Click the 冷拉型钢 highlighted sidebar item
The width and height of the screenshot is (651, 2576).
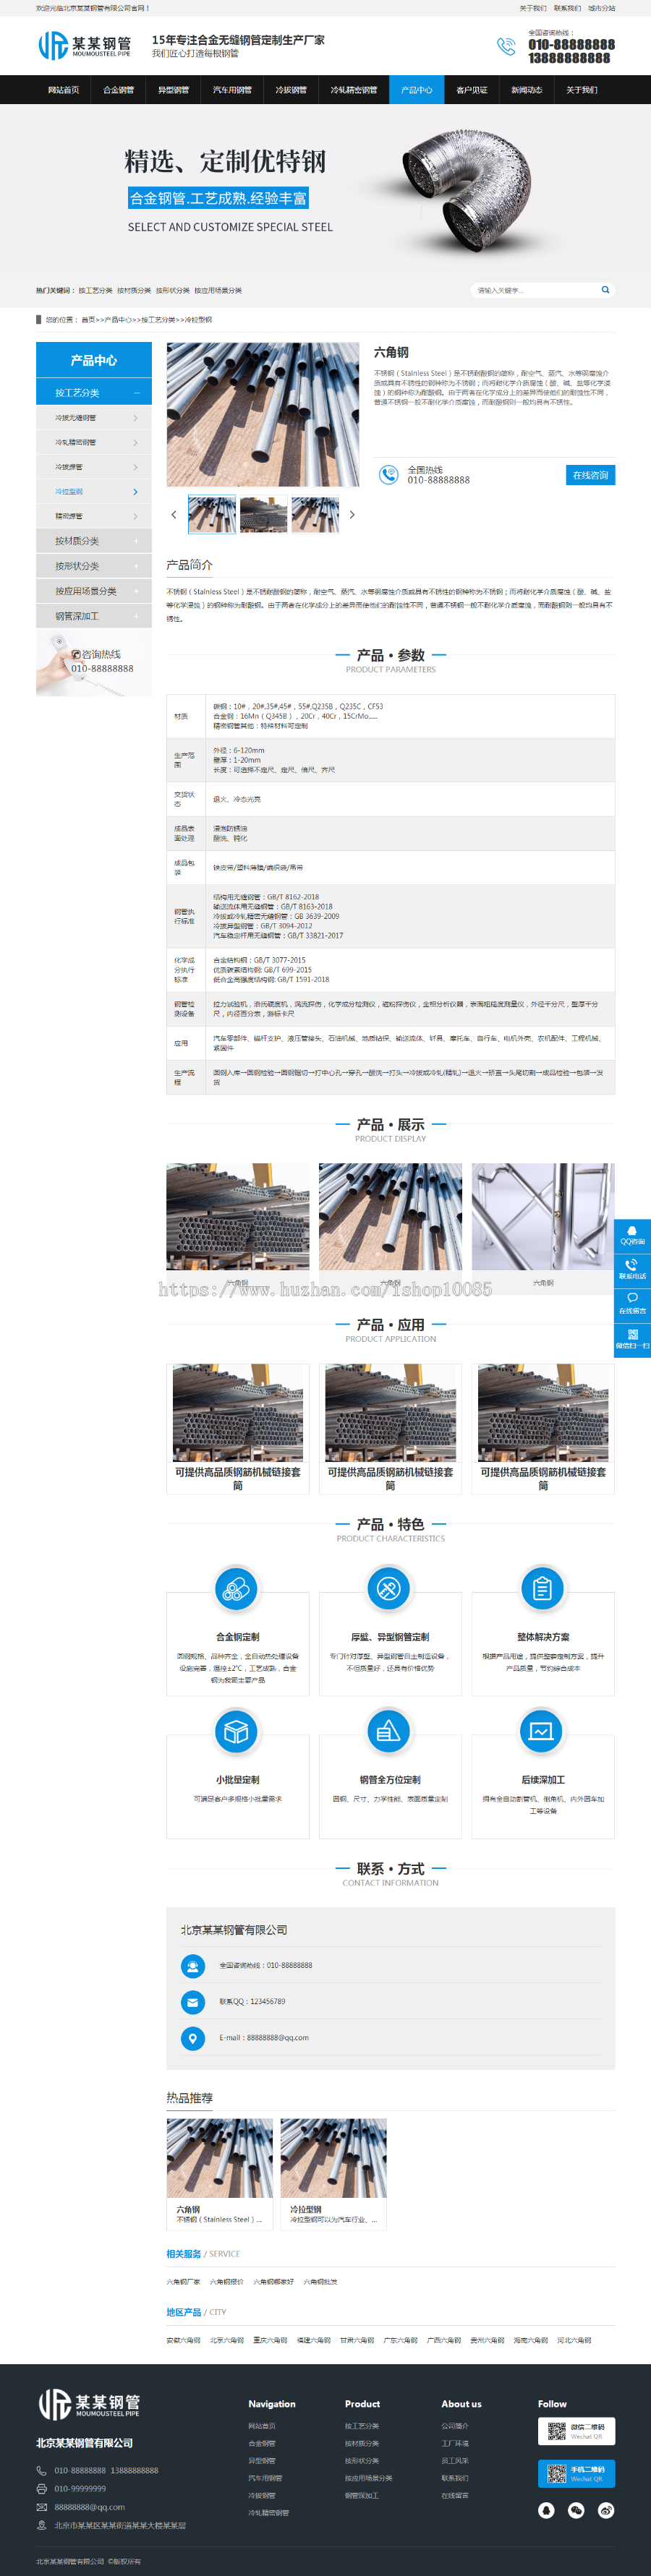[x=94, y=491]
